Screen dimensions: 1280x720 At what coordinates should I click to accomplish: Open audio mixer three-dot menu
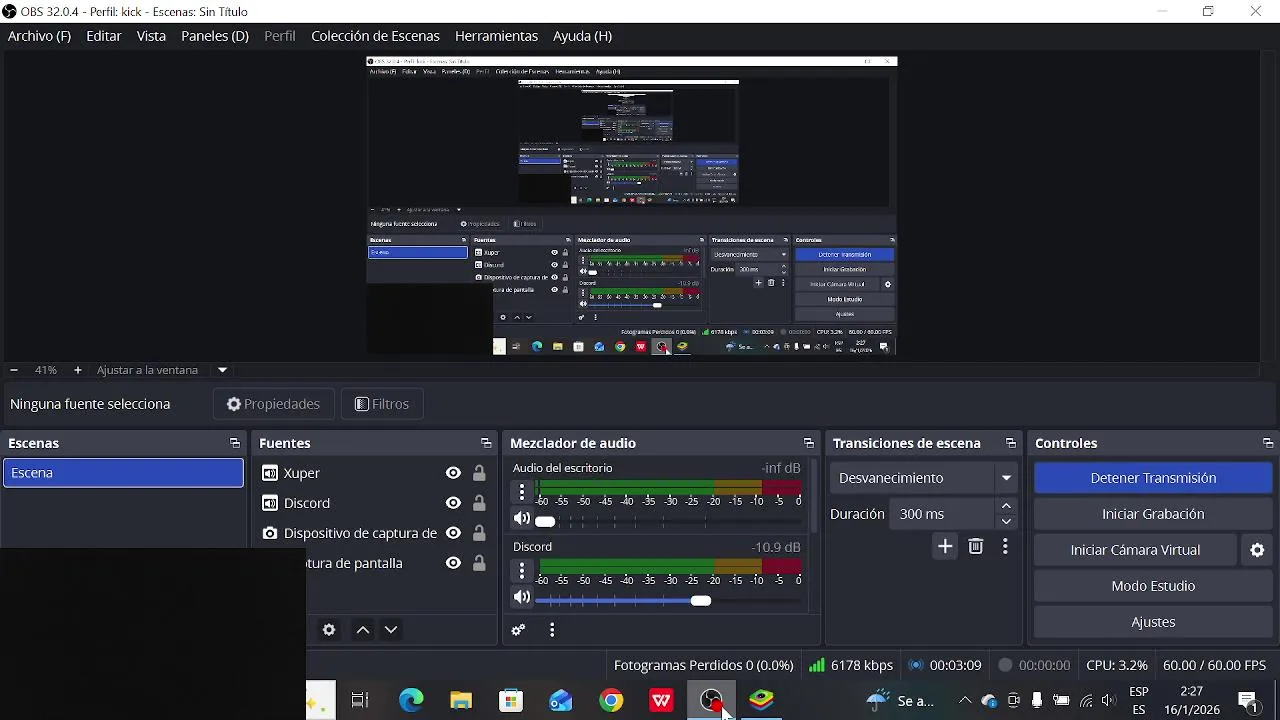[x=552, y=630]
